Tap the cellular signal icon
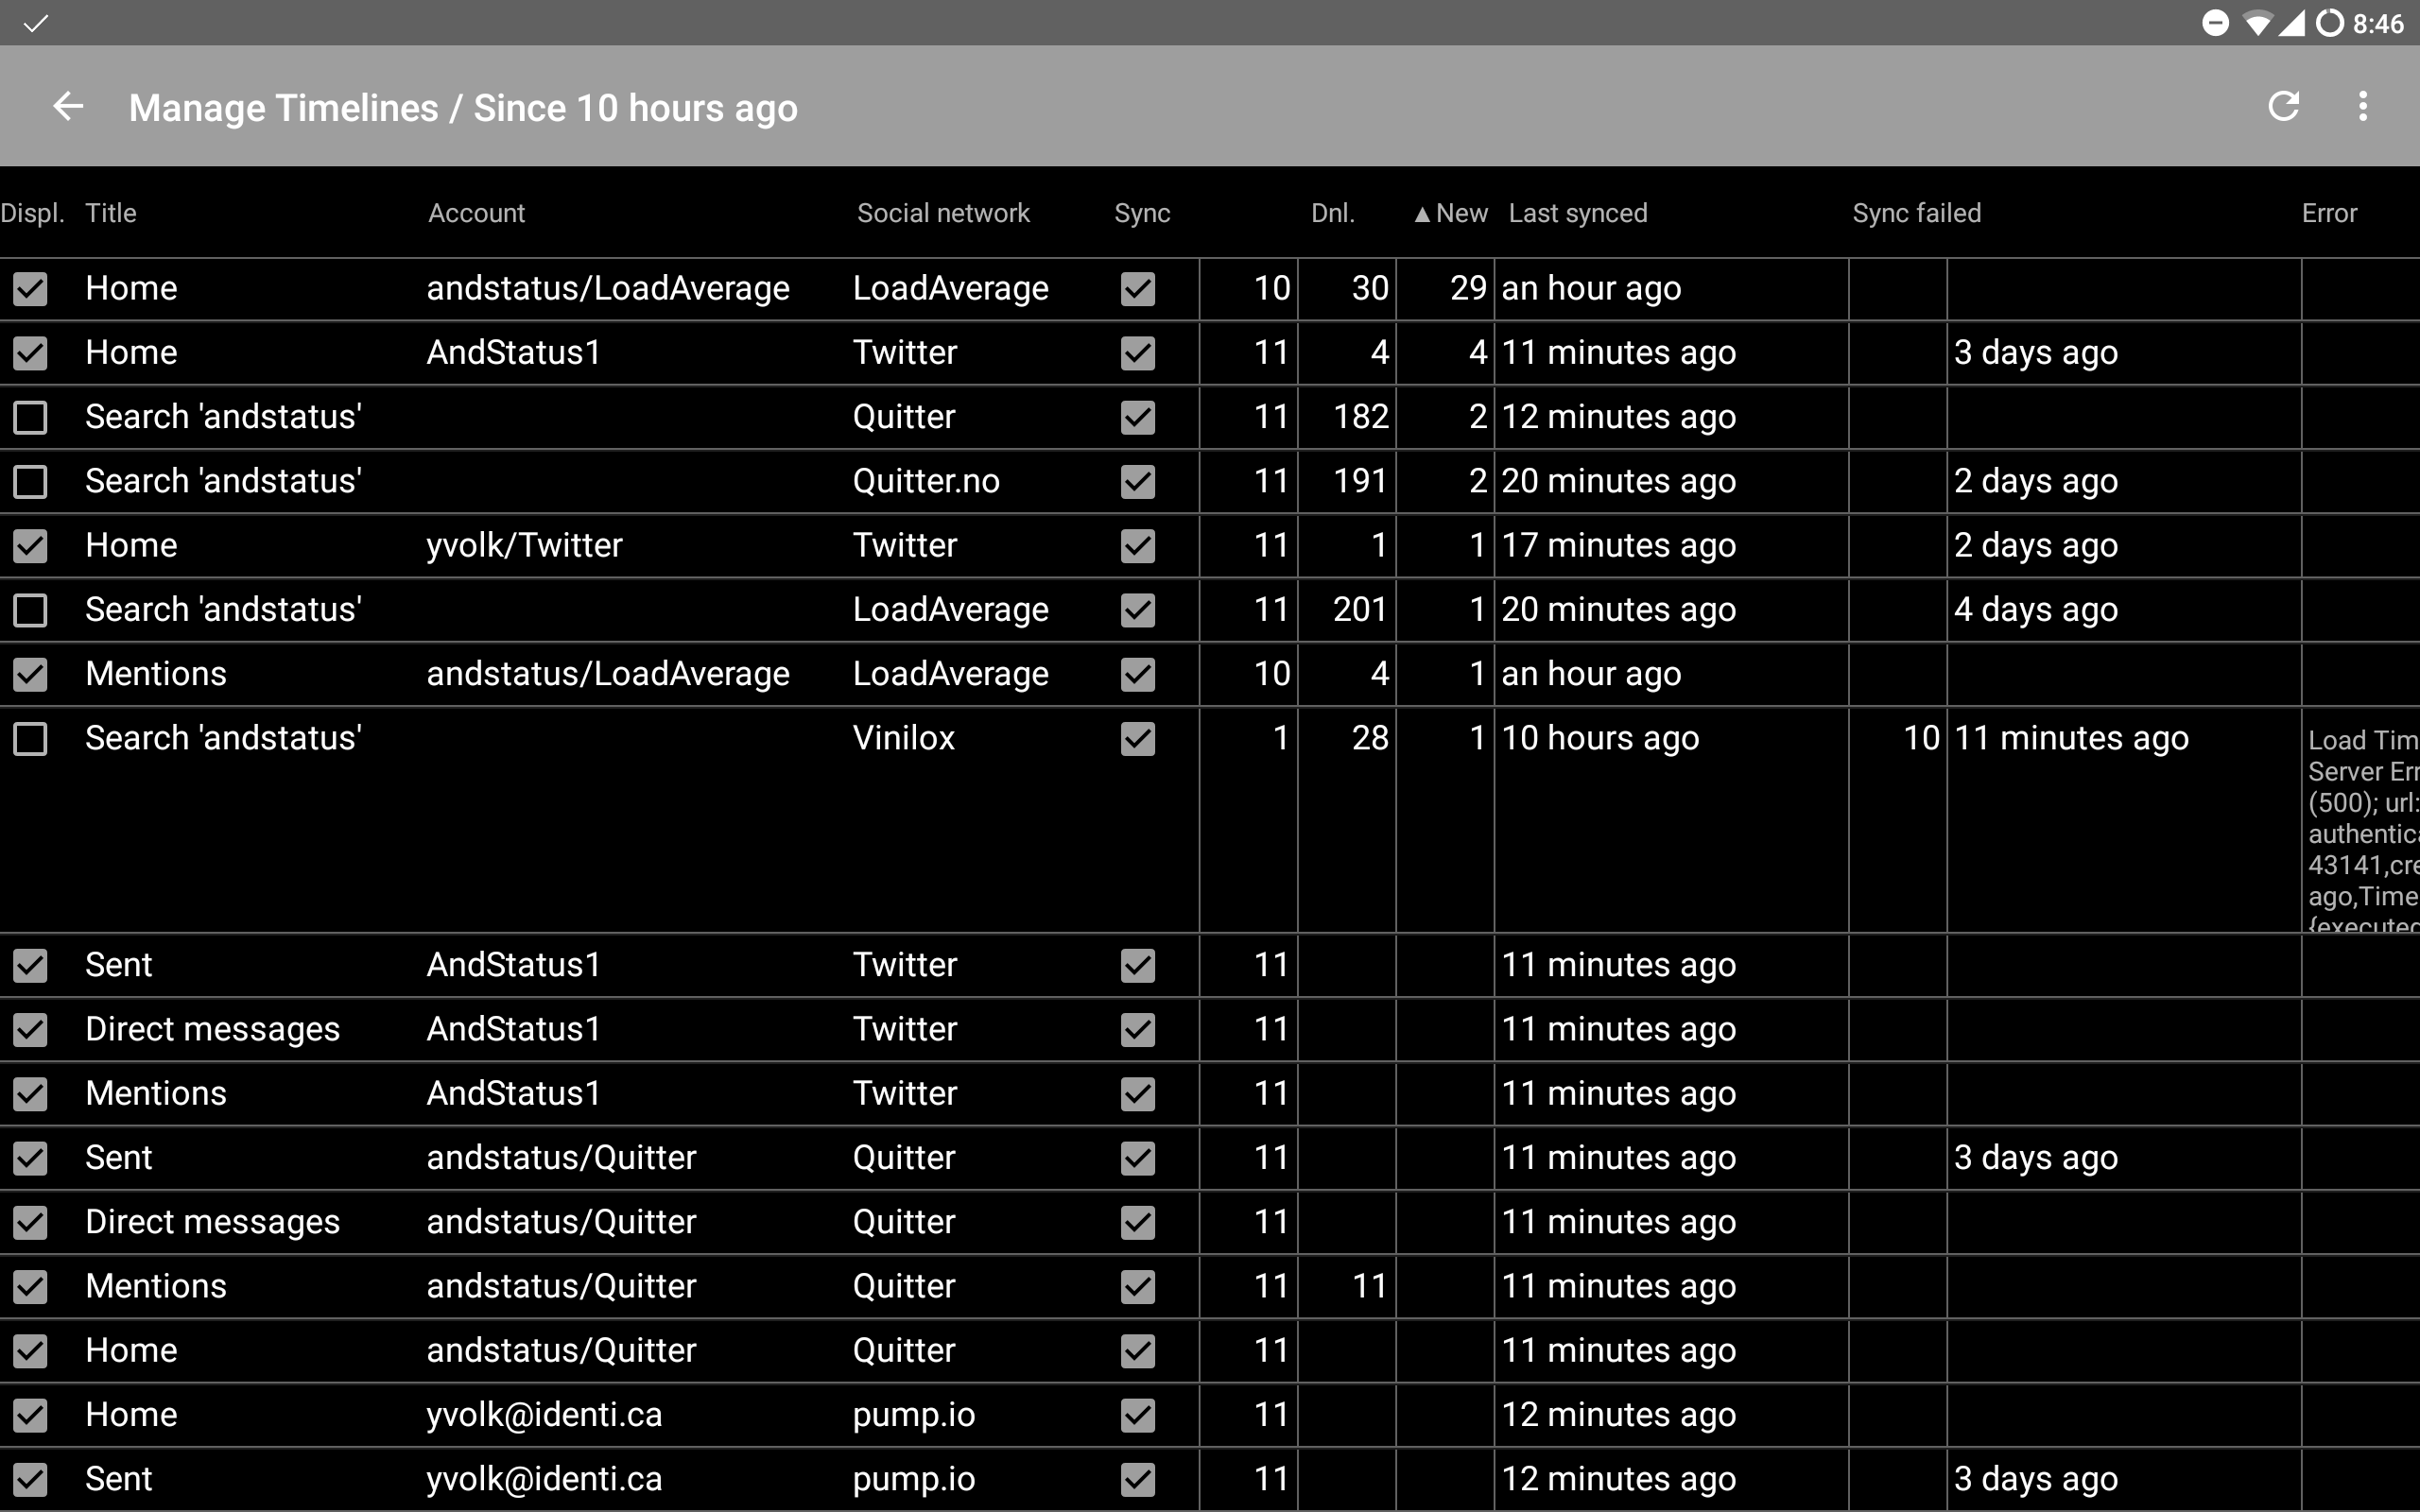The width and height of the screenshot is (2420, 1512). tap(2292, 23)
